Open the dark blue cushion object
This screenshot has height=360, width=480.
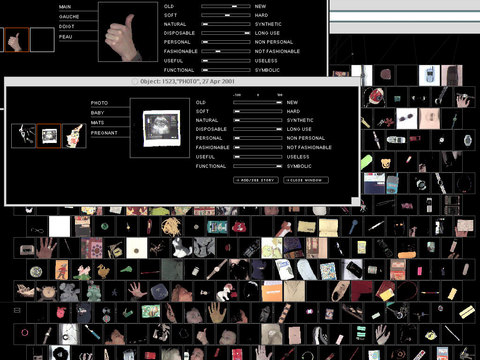point(159,291)
